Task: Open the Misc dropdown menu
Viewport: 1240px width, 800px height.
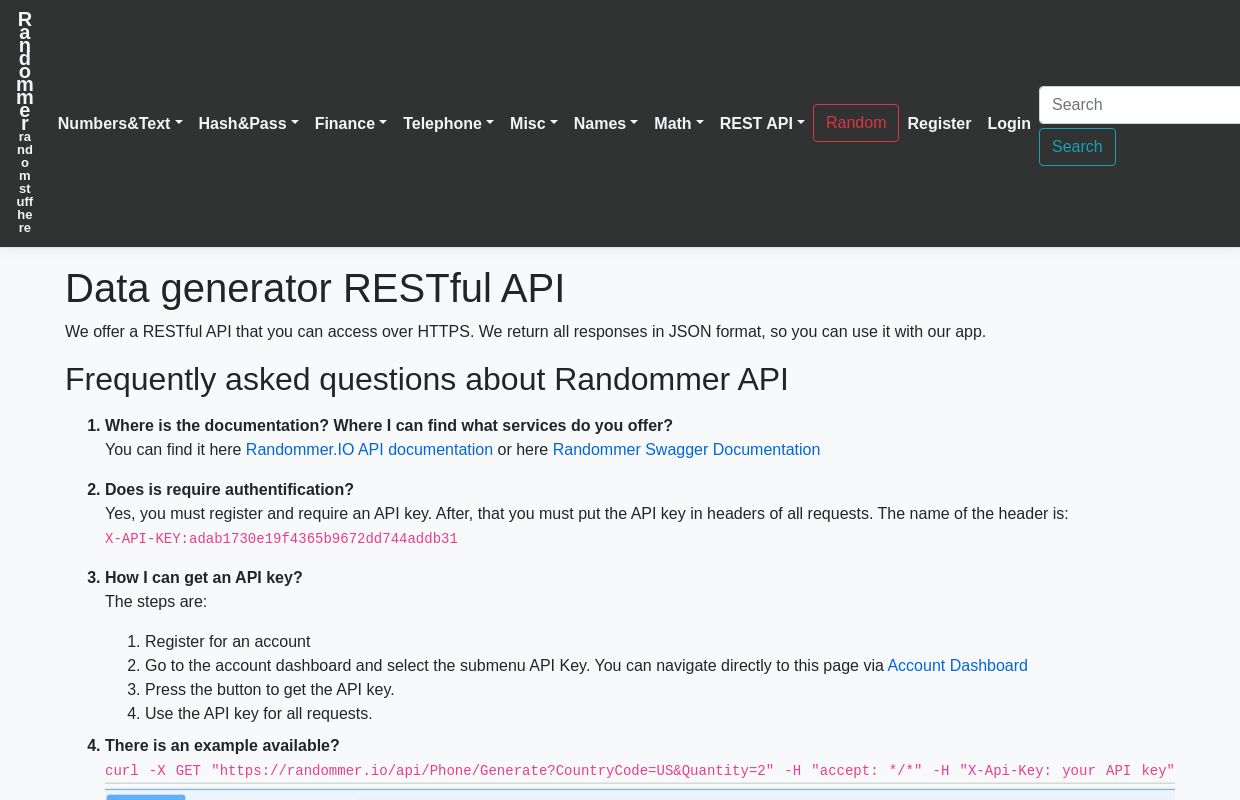Action: (x=533, y=123)
